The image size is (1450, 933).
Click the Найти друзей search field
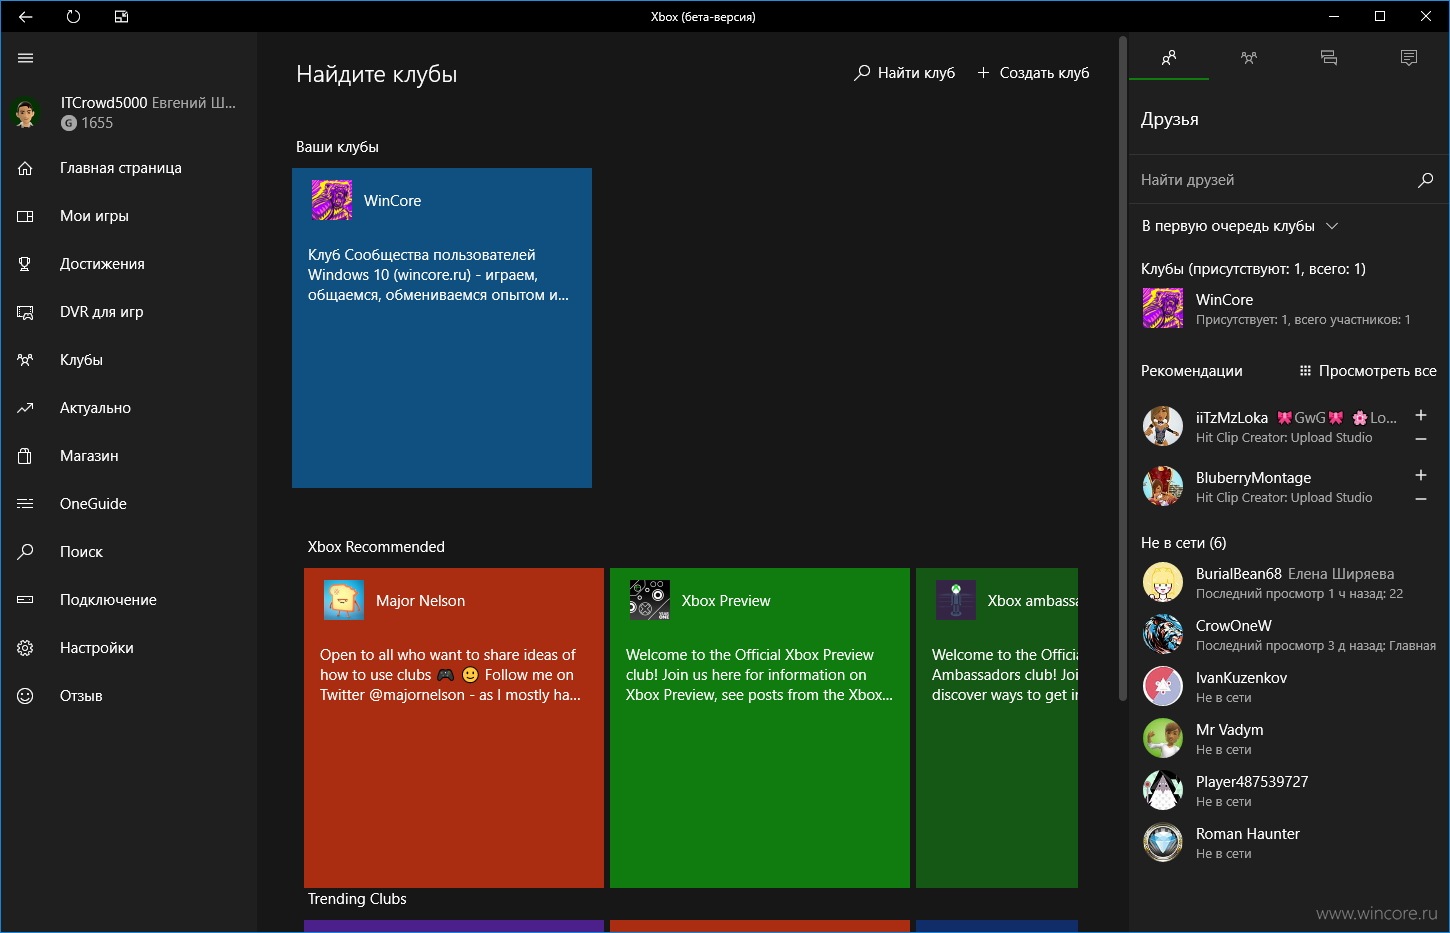[x=1289, y=180]
